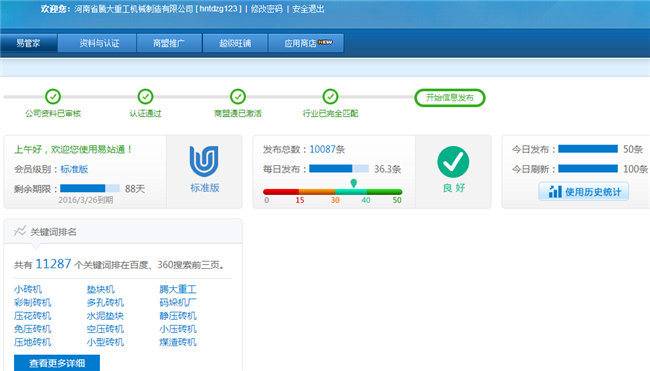Image resolution: width=650 pixels, height=371 pixels.
Task: Click the 行业已完全匹配 checkmark icon
Action: click(330, 97)
